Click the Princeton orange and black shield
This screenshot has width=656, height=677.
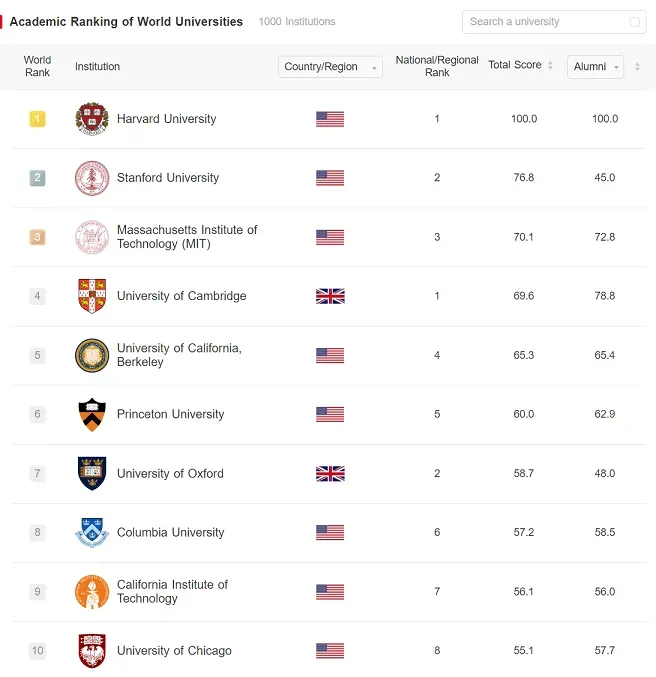pos(92,414)
